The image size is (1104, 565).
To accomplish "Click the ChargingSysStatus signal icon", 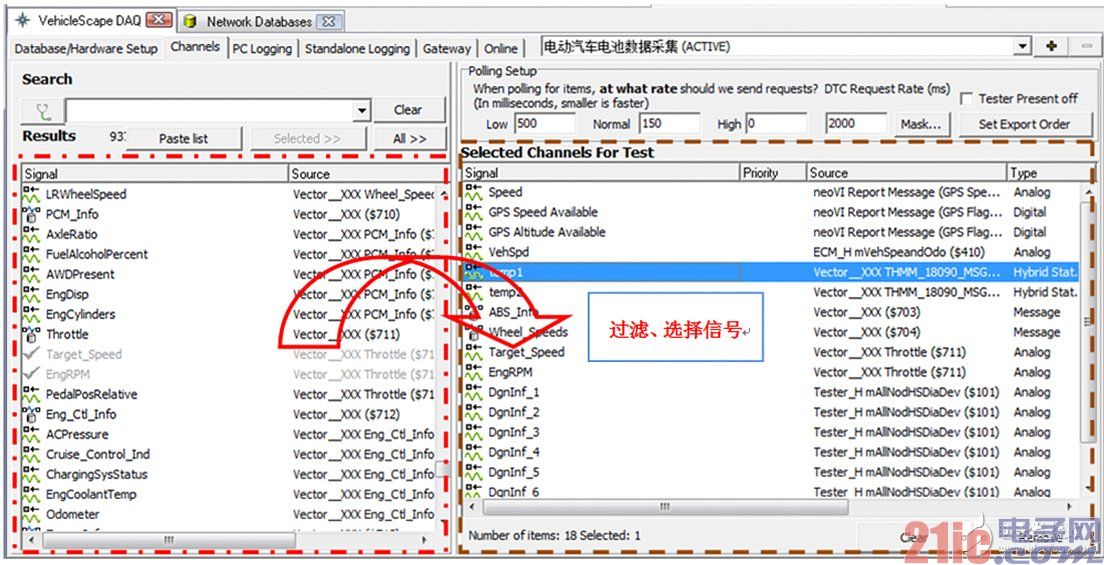I will tap(31, 474).
